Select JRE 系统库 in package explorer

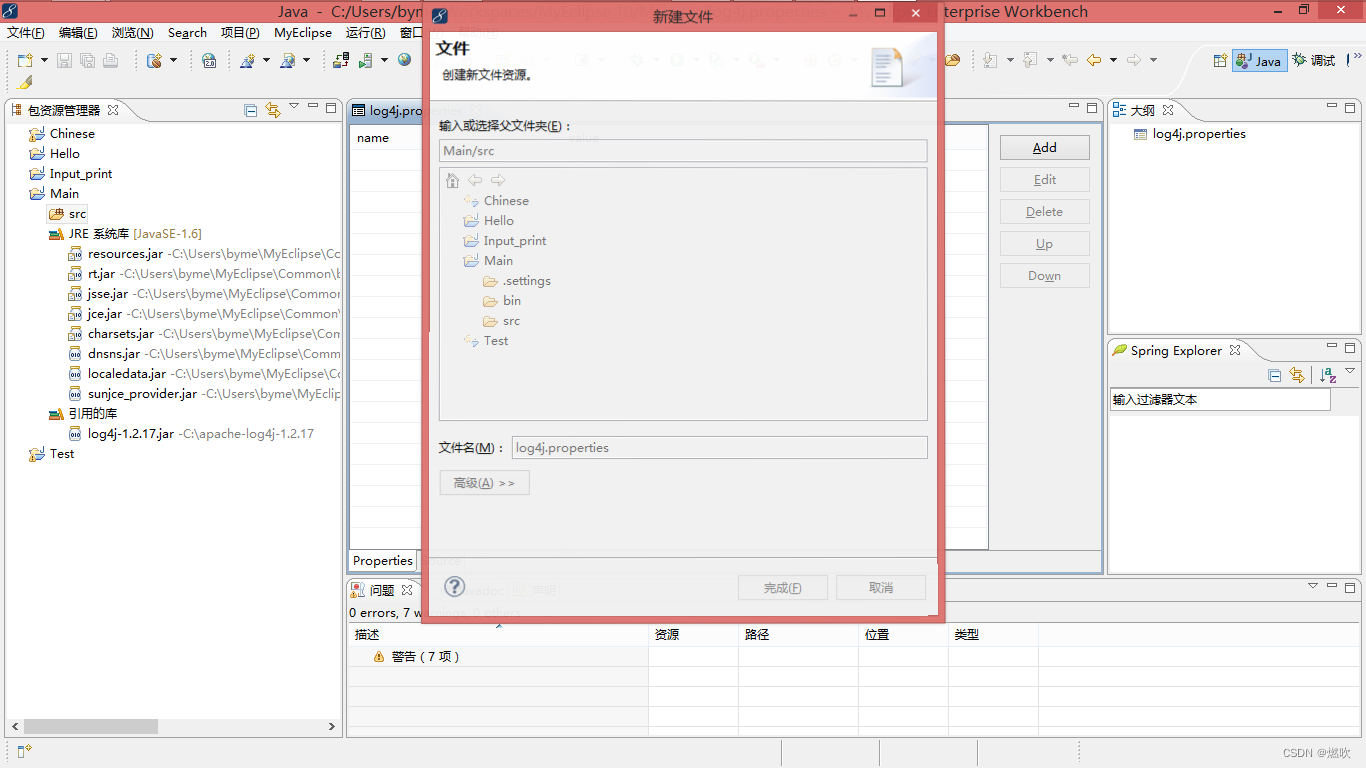tap(125, 234)
